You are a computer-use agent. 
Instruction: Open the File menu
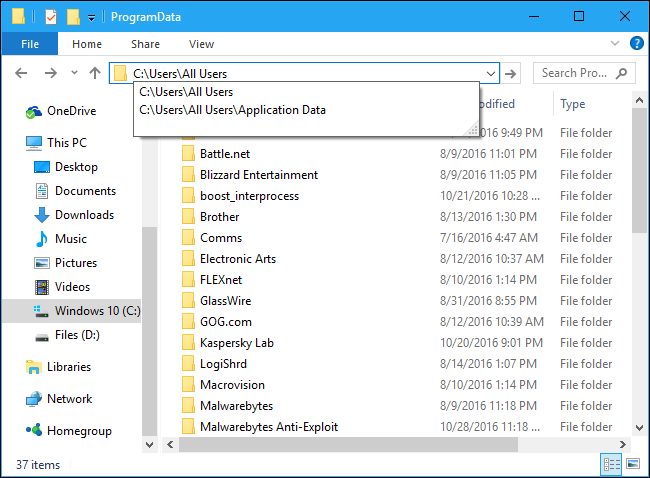tap(29, 44)
